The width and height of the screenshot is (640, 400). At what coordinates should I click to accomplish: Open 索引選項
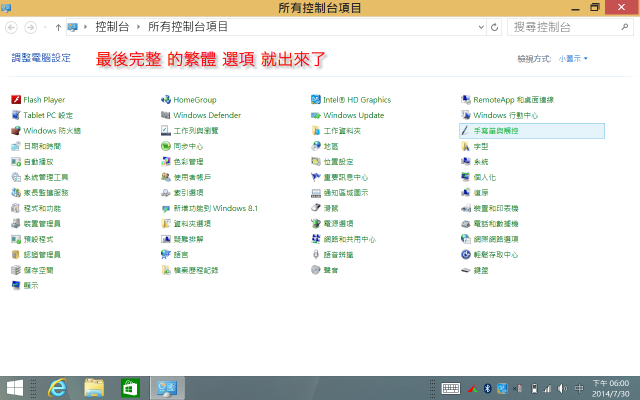[x=182, y=193]
